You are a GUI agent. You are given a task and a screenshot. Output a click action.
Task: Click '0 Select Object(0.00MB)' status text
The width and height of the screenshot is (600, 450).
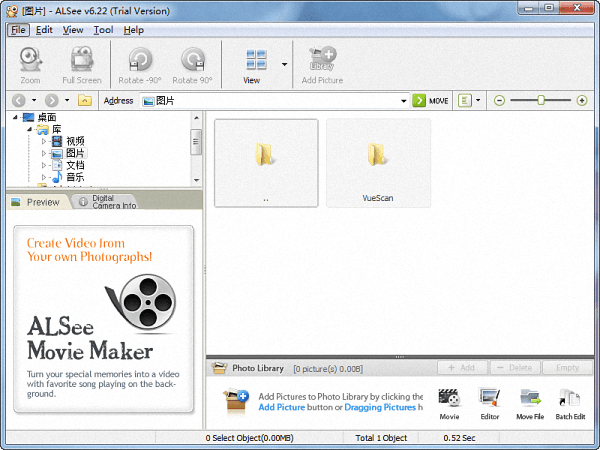point(249,438)
